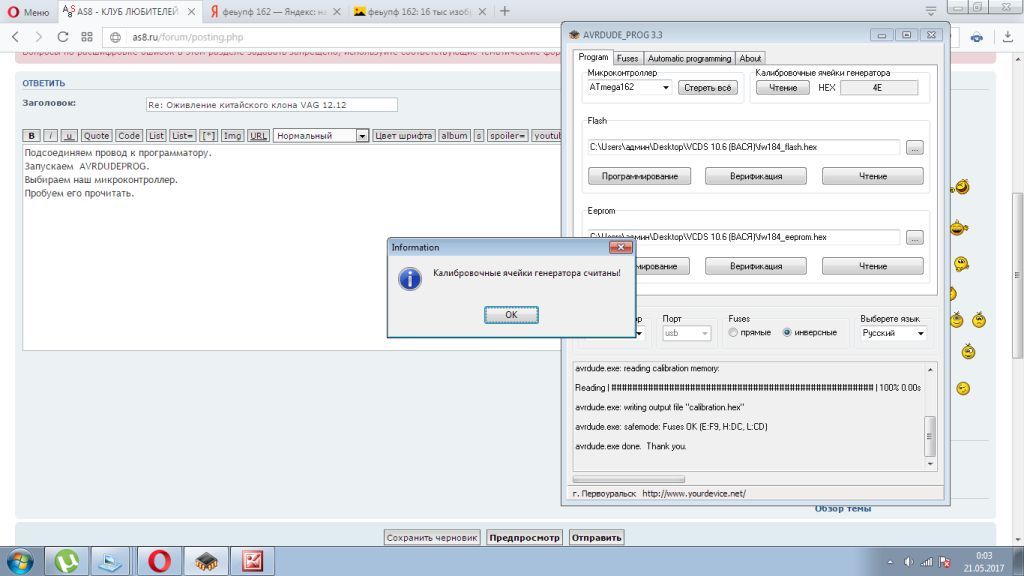Viewport: 1024px width, 576px height.
Task: Click the Заголовок subject field
Action: tap(271, 104)
